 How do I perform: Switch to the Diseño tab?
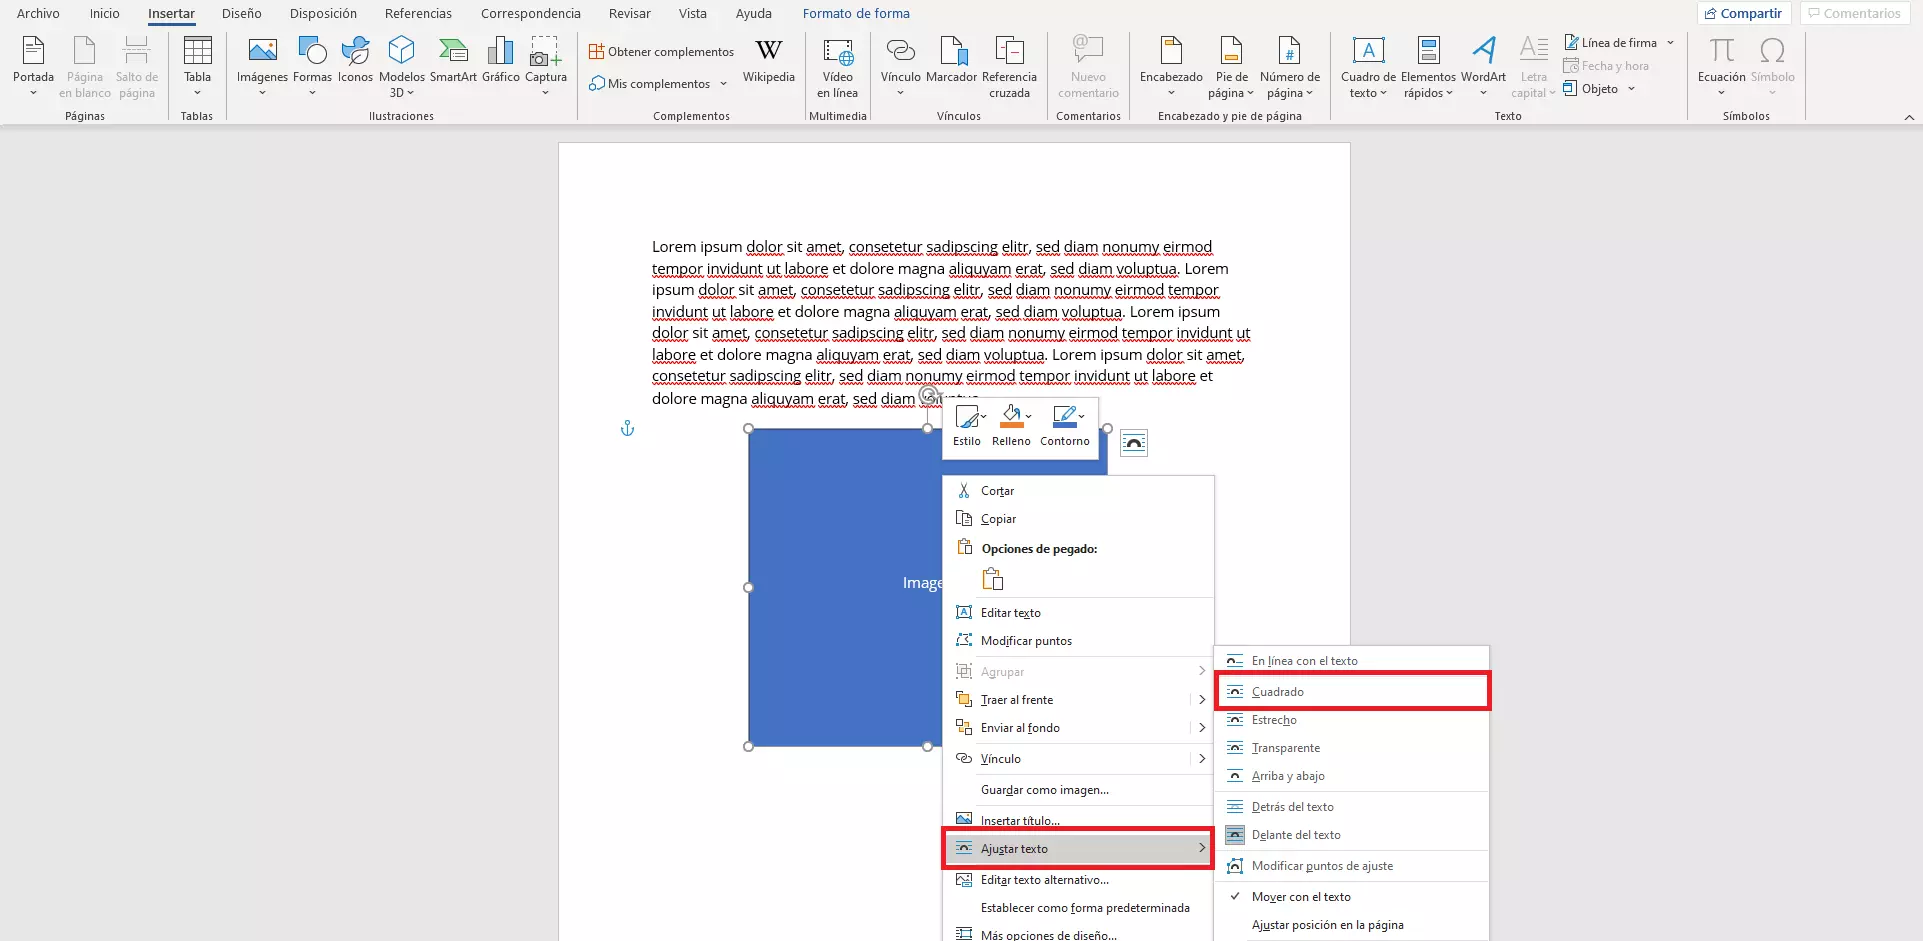pos(241,14)
